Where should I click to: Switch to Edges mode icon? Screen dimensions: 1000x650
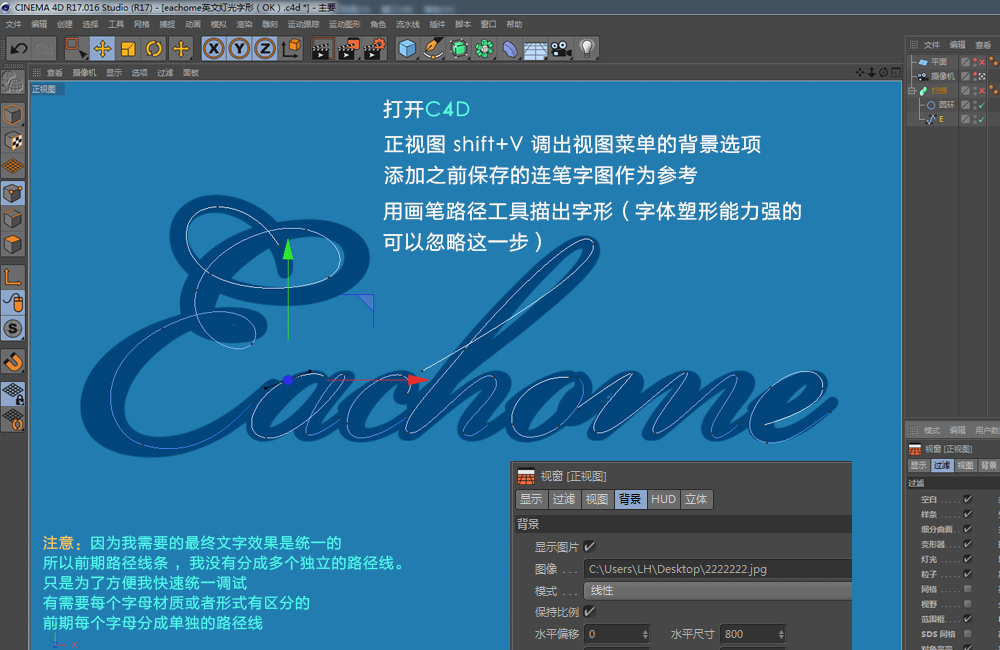pos(13,219)
